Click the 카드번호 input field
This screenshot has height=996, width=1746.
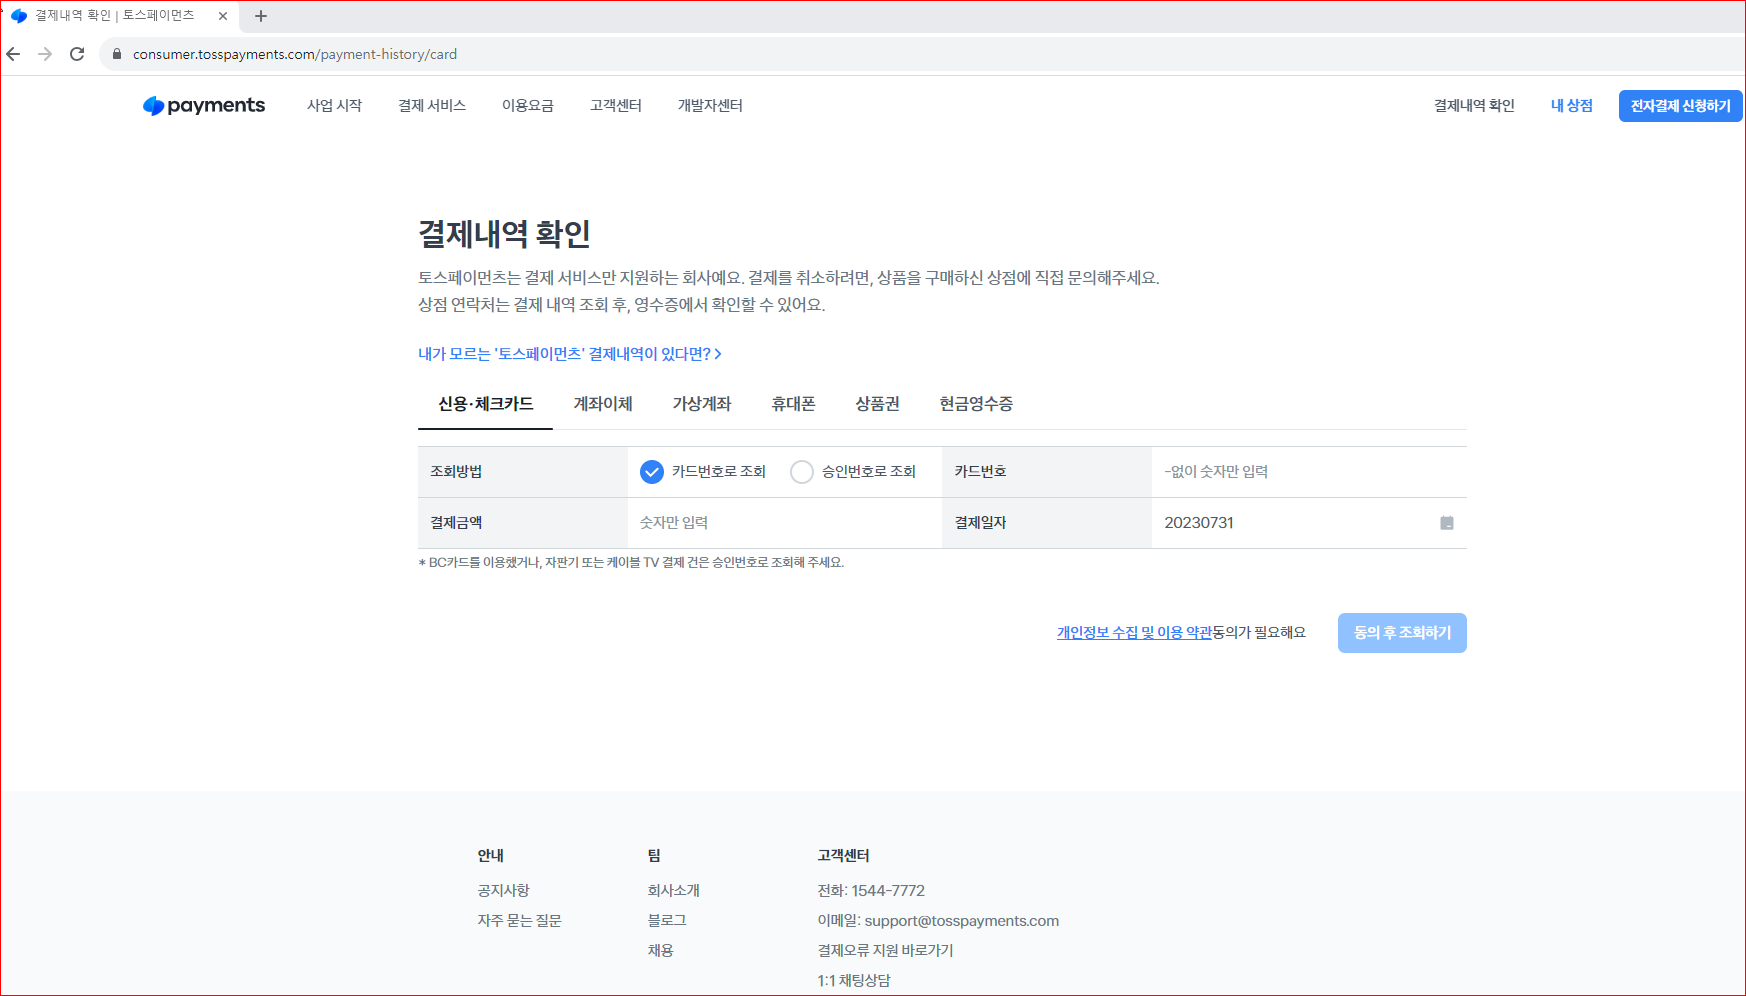(1300, 472)
